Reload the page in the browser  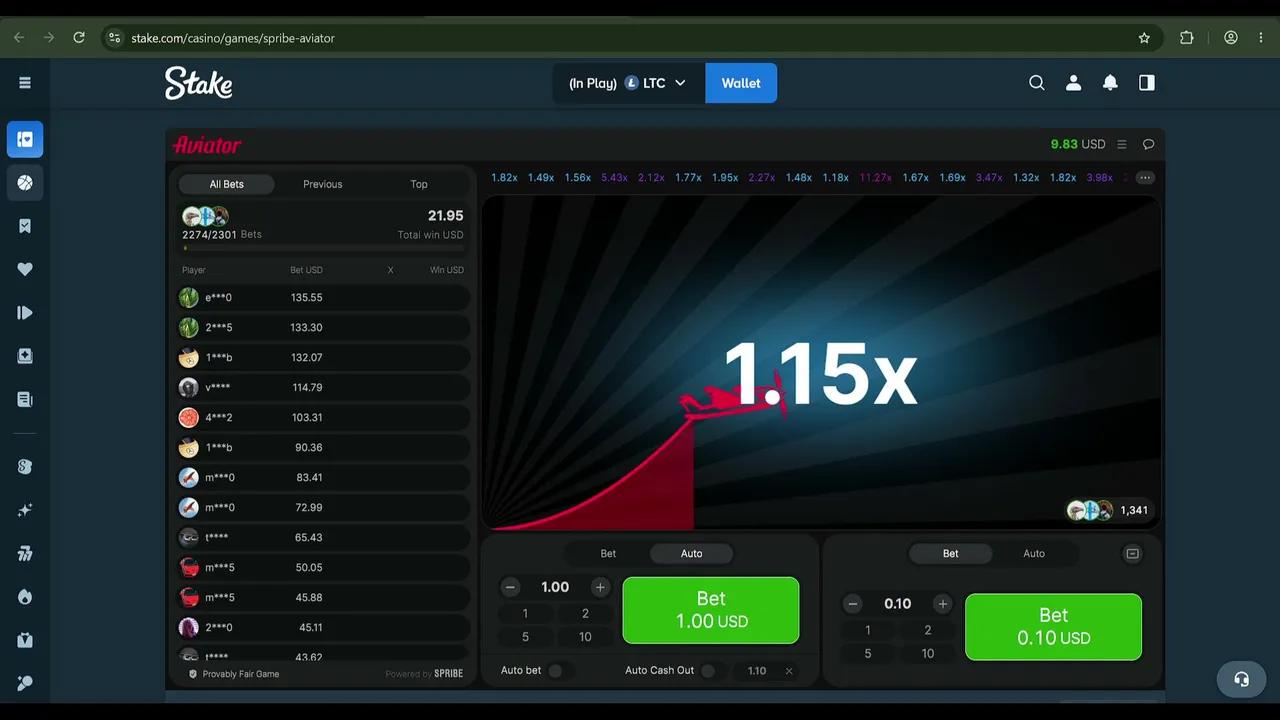coord(79,38)
